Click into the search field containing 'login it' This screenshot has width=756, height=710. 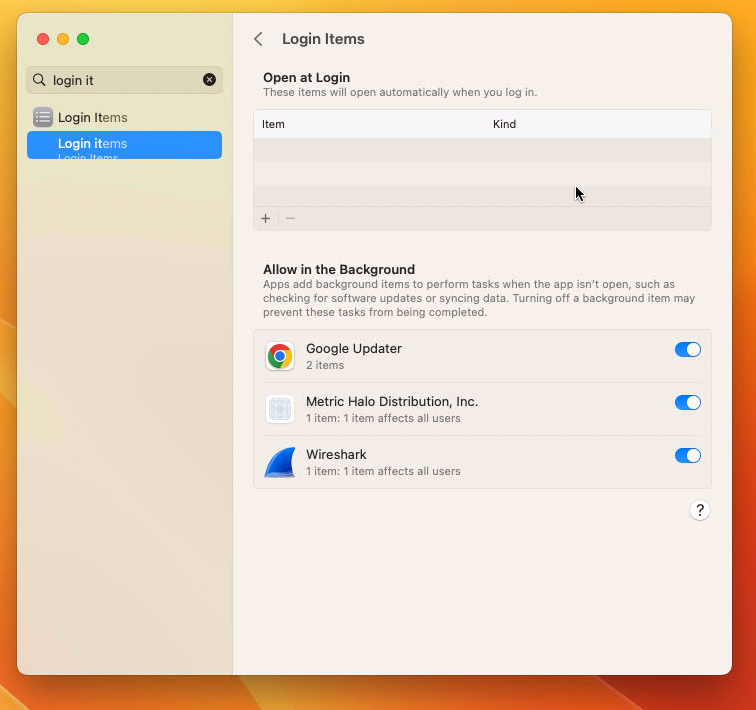[124, 80]
